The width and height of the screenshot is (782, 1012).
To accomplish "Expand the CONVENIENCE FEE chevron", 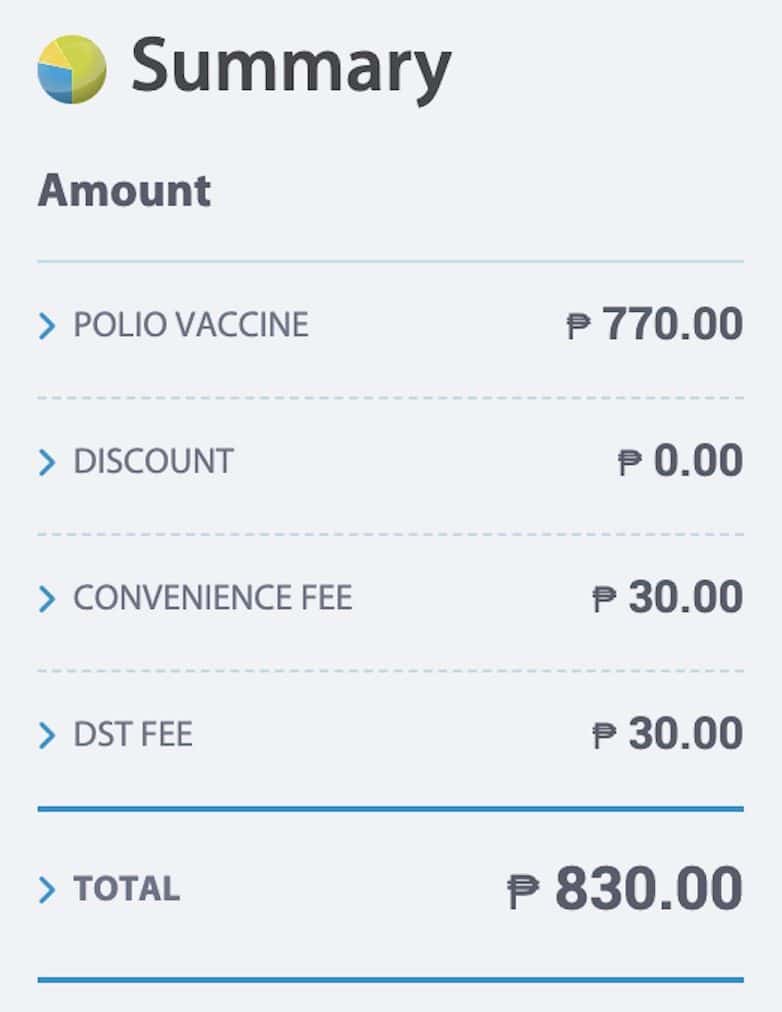I will pos(47,599).
